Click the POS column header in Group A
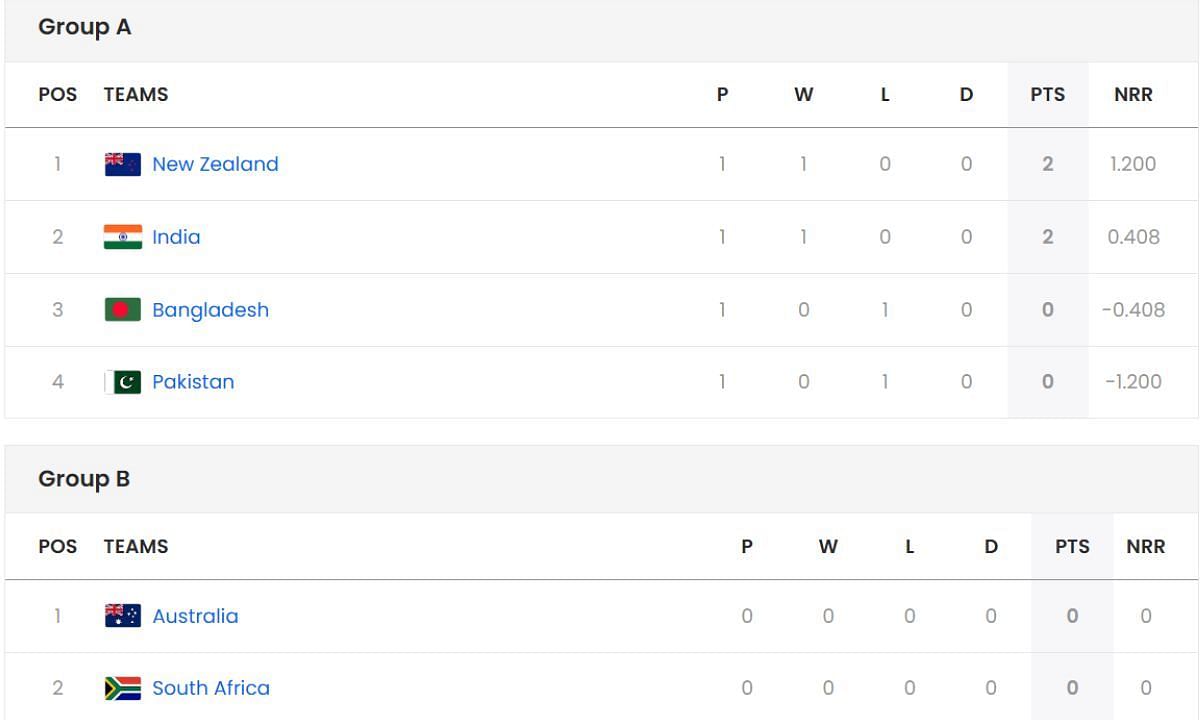Viewport: 1200px width, 720px height. coord(57,95)
